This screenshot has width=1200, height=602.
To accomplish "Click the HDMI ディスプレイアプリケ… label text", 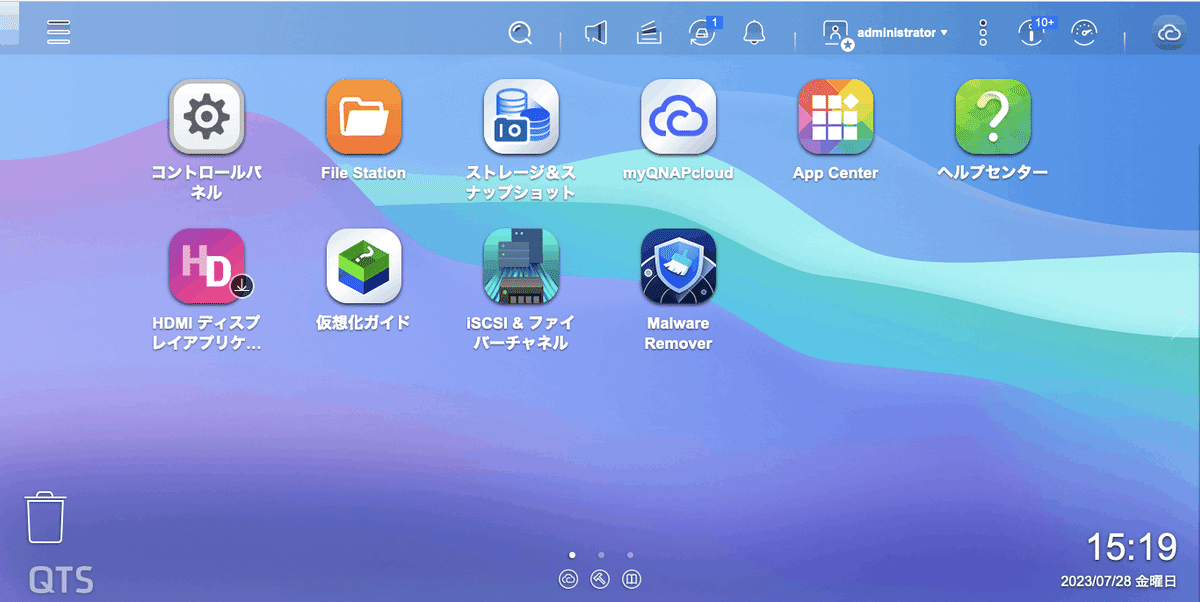I will point(207,333).
